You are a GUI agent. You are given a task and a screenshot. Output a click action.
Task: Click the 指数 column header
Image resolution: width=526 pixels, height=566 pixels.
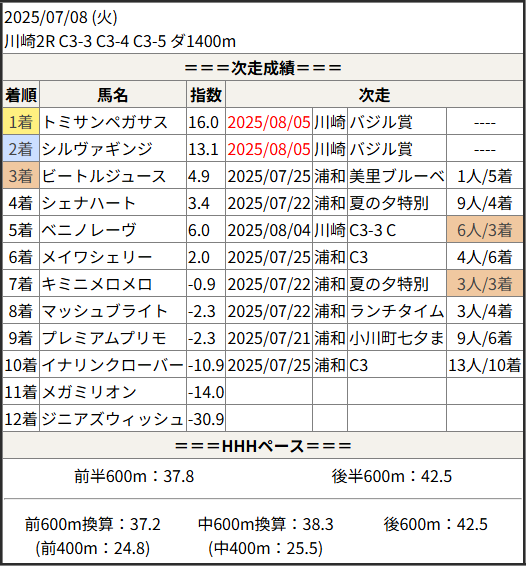click(x=206, y=95)
